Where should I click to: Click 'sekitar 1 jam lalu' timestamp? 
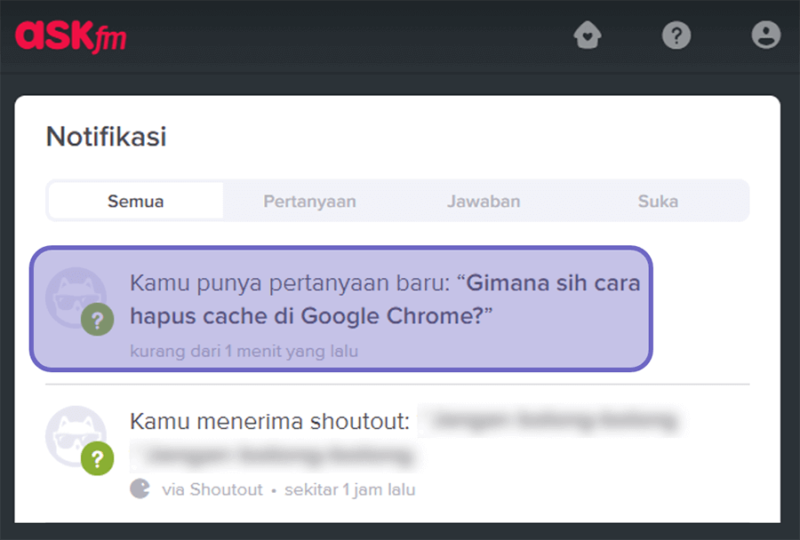pos(350,489)
